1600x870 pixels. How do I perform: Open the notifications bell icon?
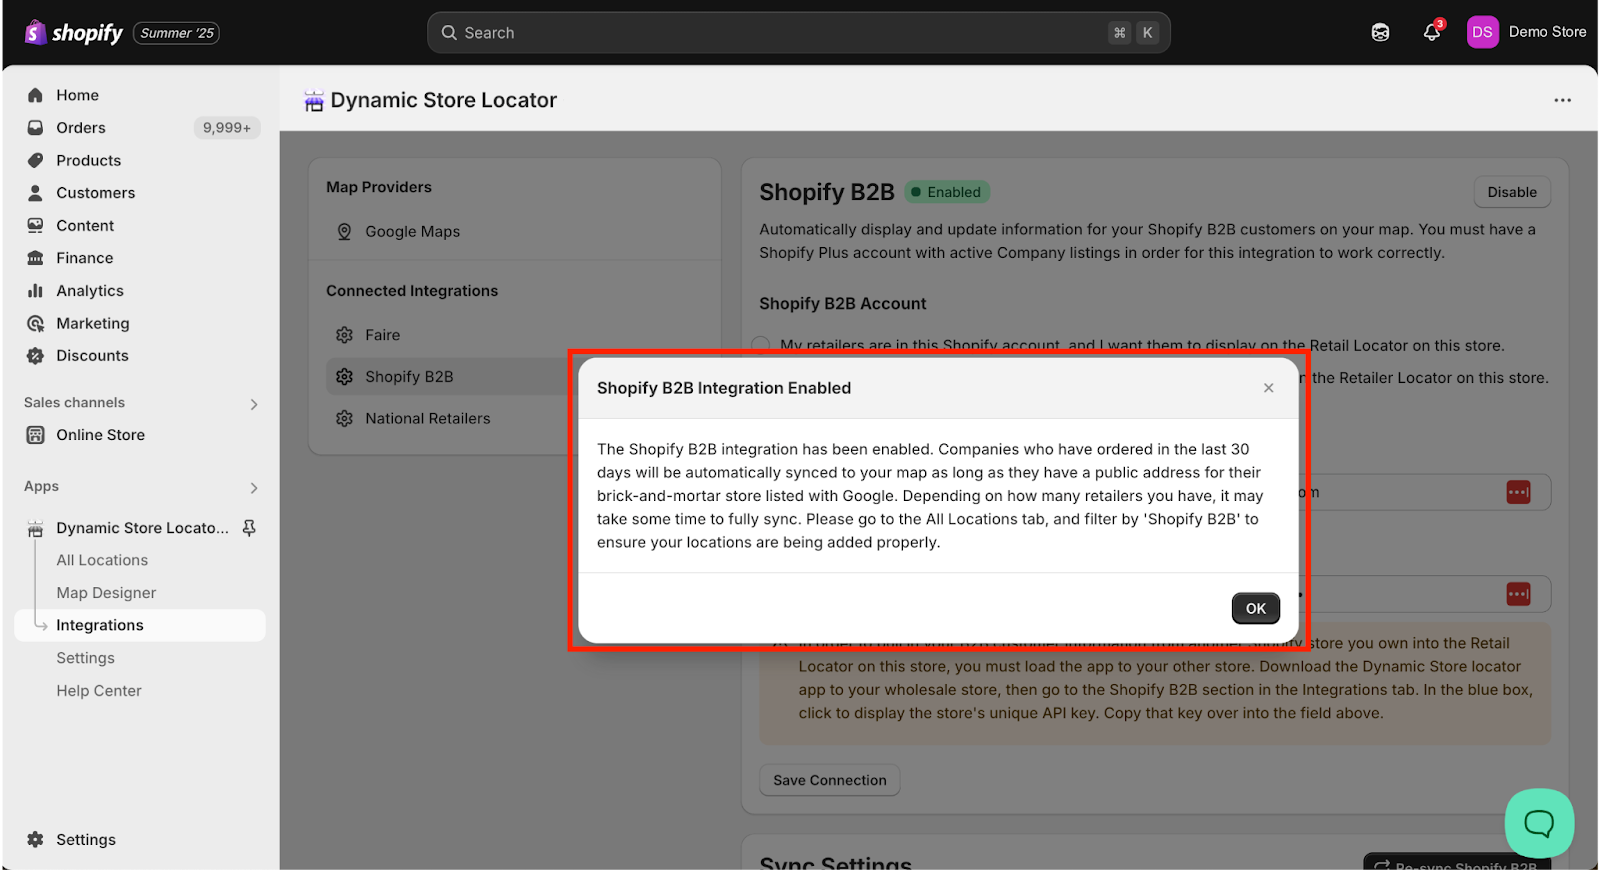tap(1432, 33)
